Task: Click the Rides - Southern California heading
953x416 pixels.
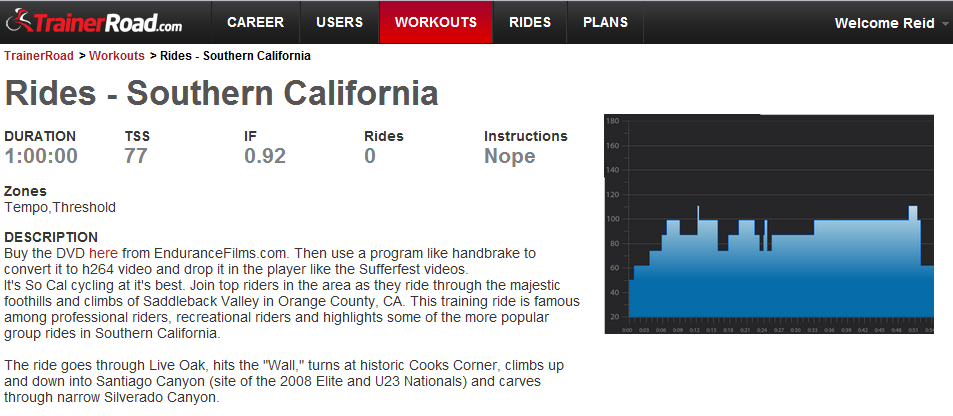Action: [x=221, y=93]
